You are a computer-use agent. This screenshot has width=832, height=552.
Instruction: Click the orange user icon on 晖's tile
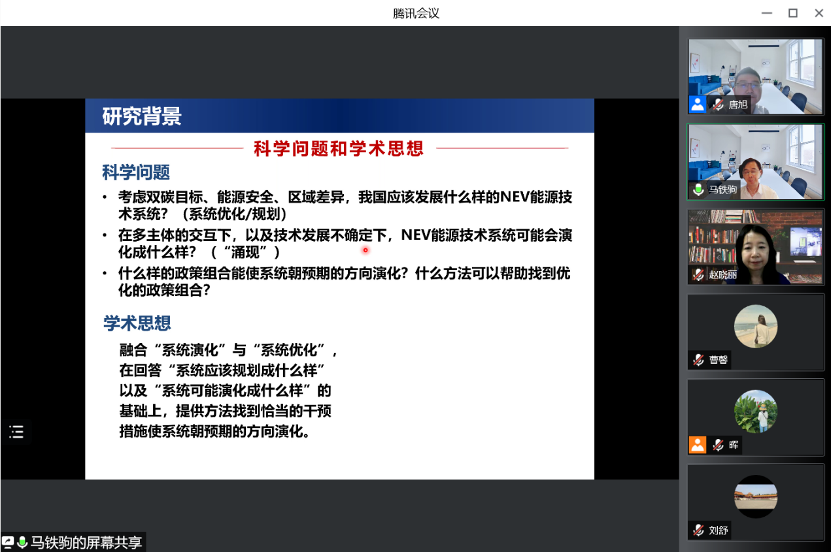697,445
